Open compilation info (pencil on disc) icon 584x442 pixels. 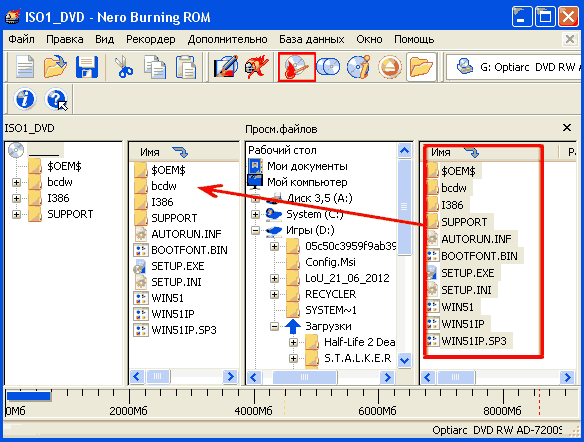pos(226,67)
